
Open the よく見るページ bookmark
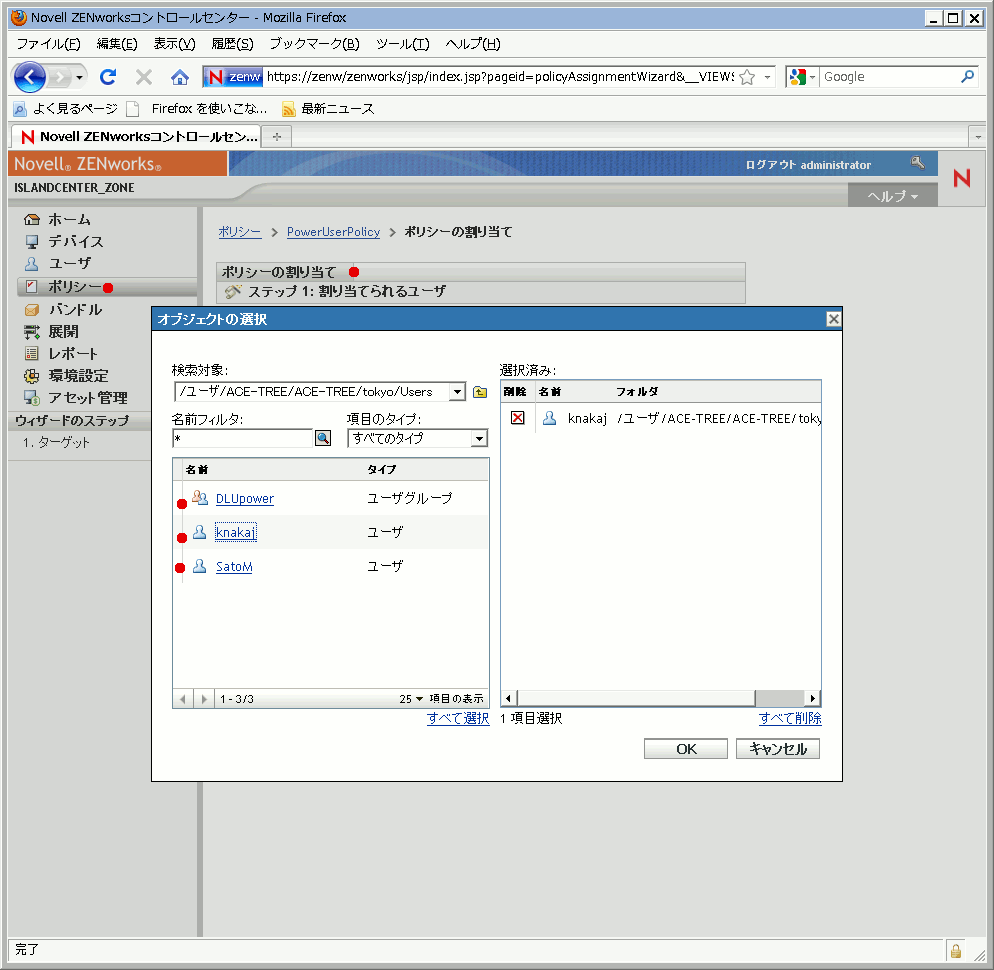tap(66, 108)
